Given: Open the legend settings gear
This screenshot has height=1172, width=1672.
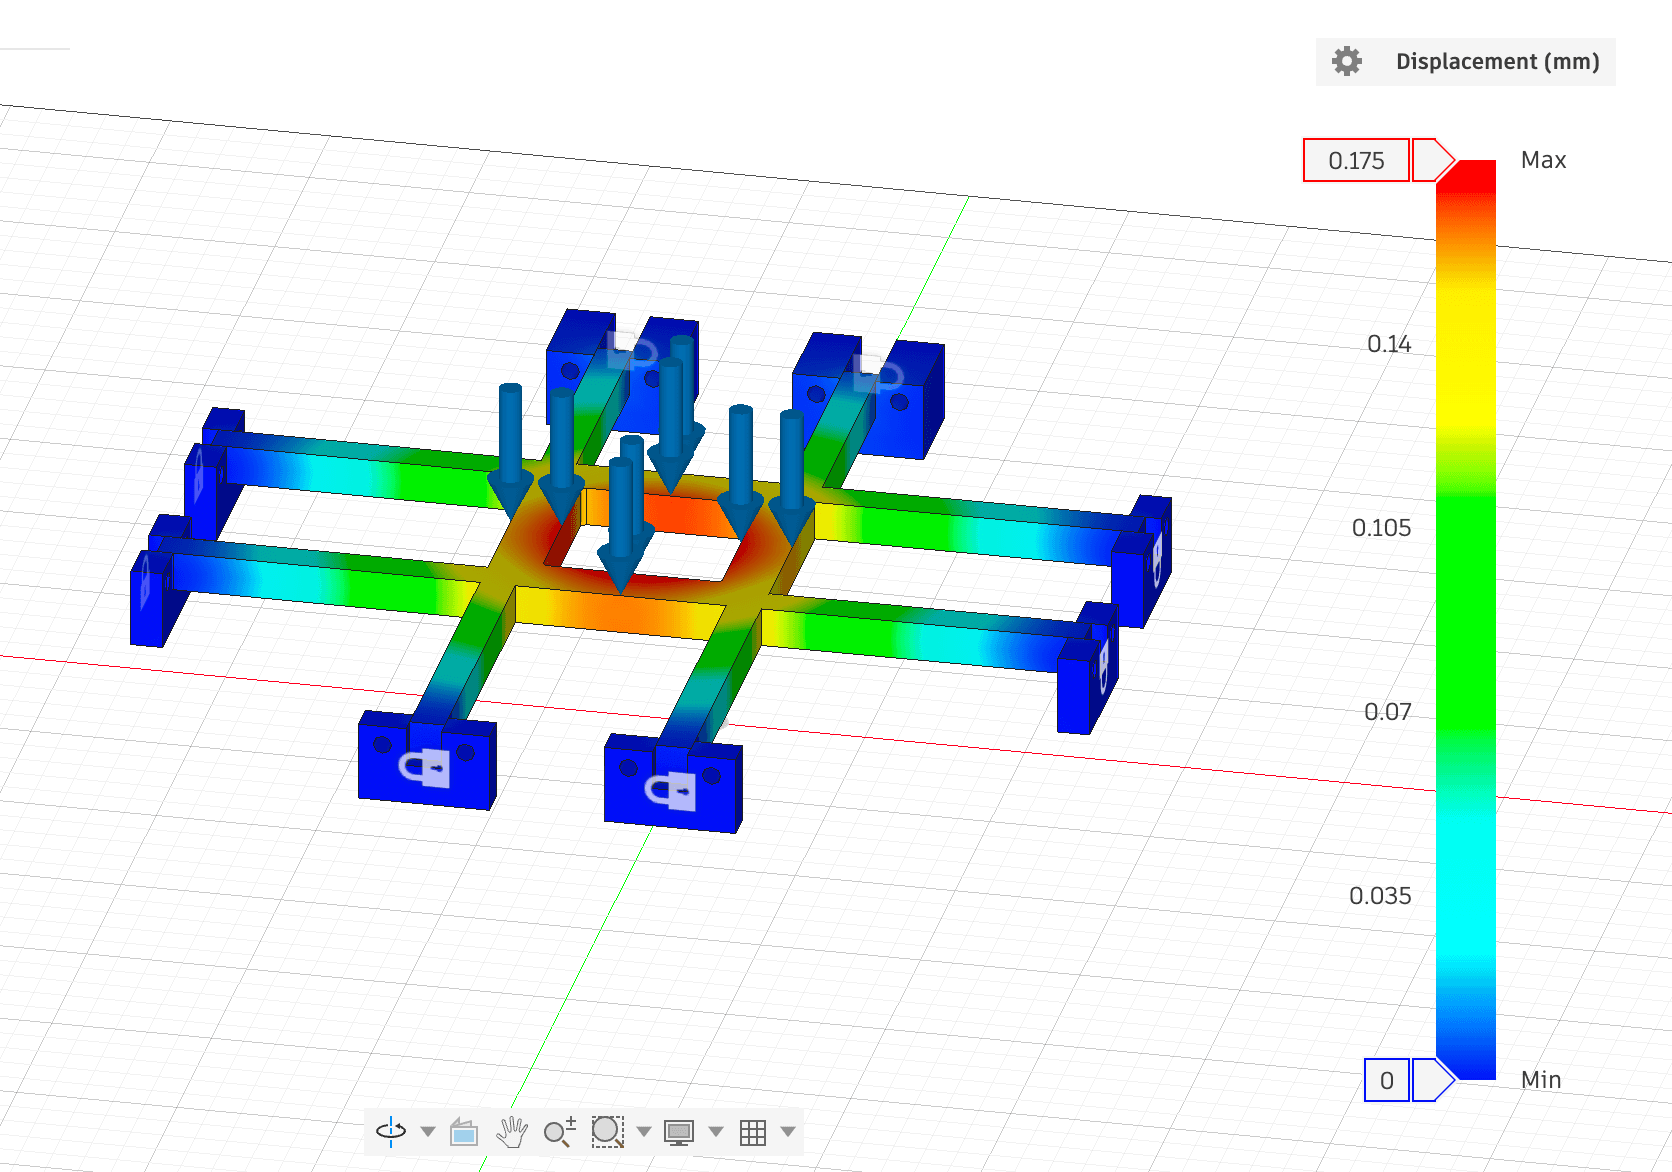Looking at the screenshot, I should (x=1346, y=61).
